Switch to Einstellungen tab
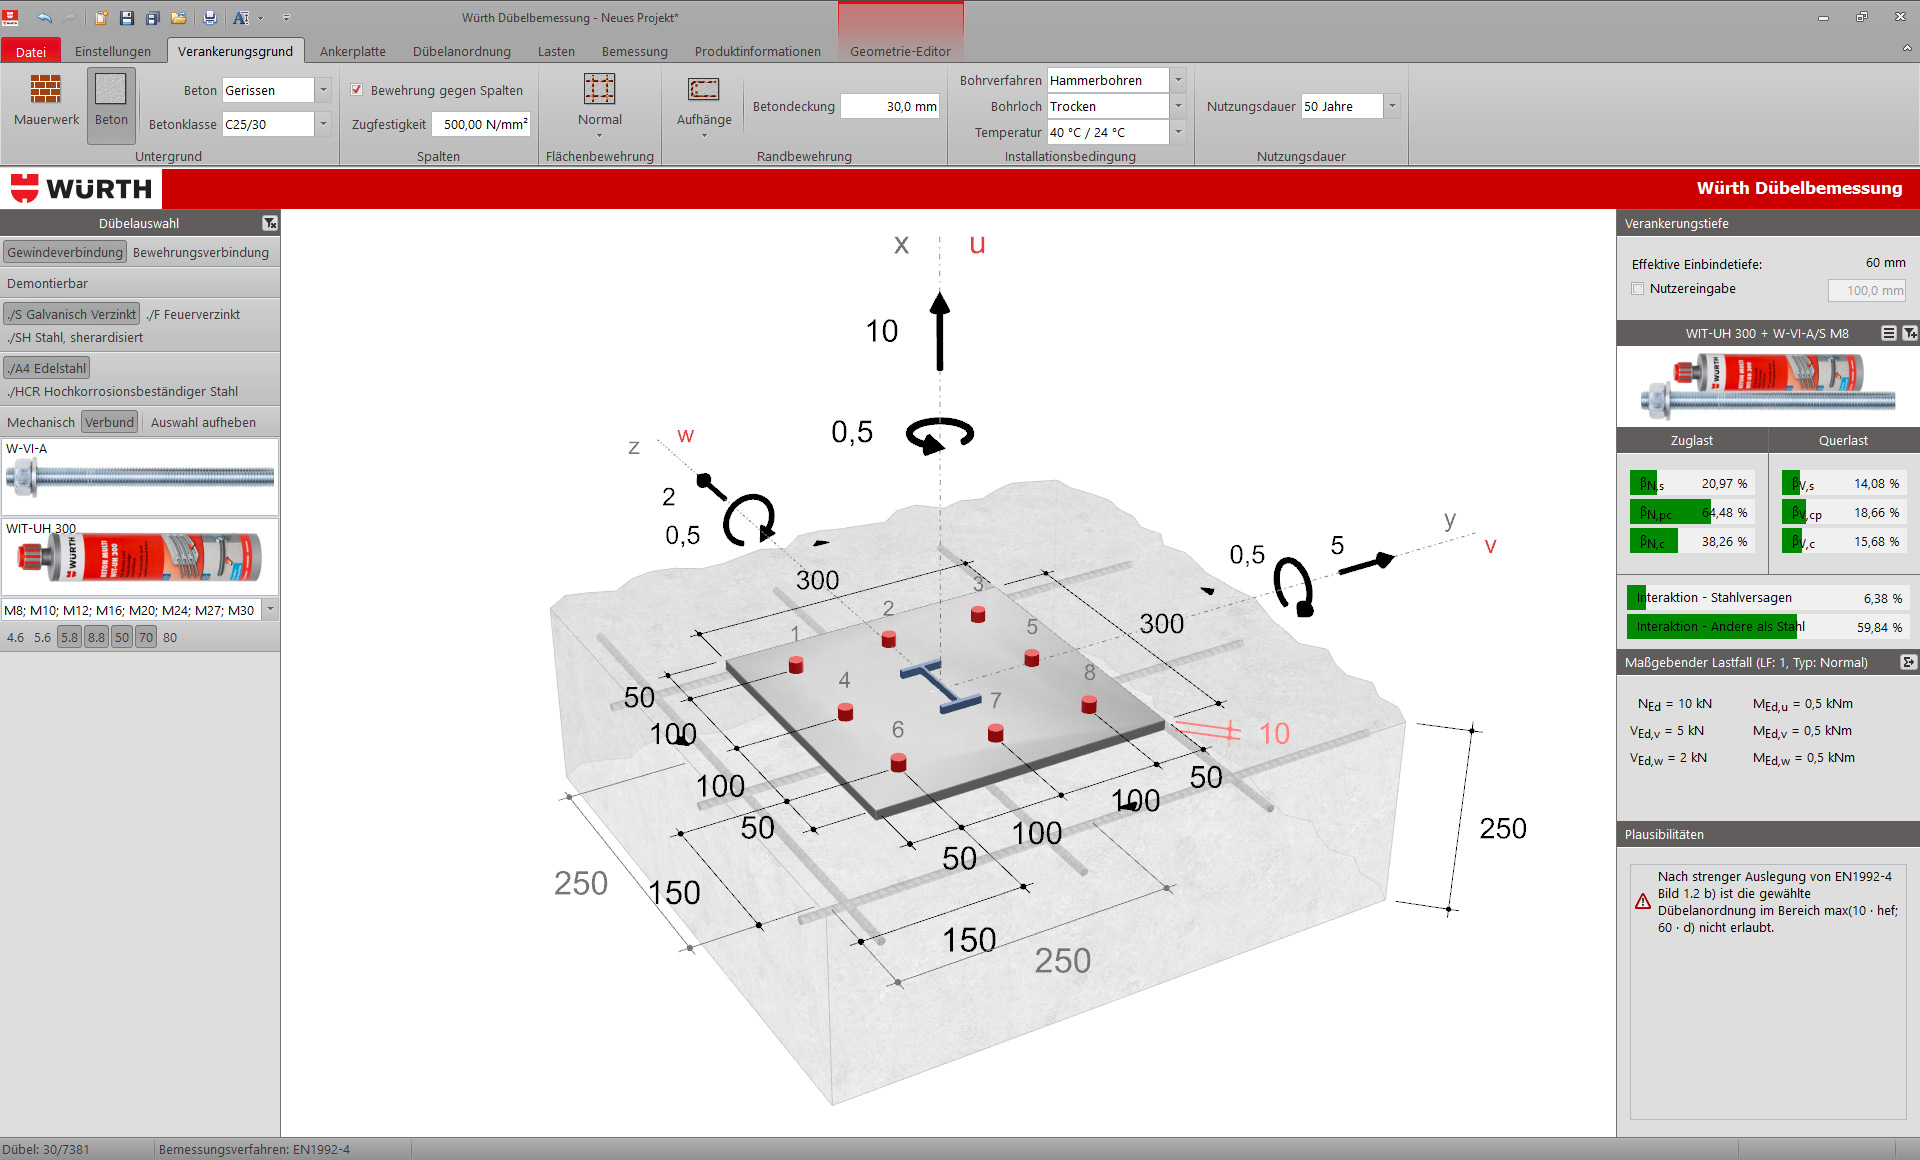This screenshot has height=1160, width=1920. (113, 51)
